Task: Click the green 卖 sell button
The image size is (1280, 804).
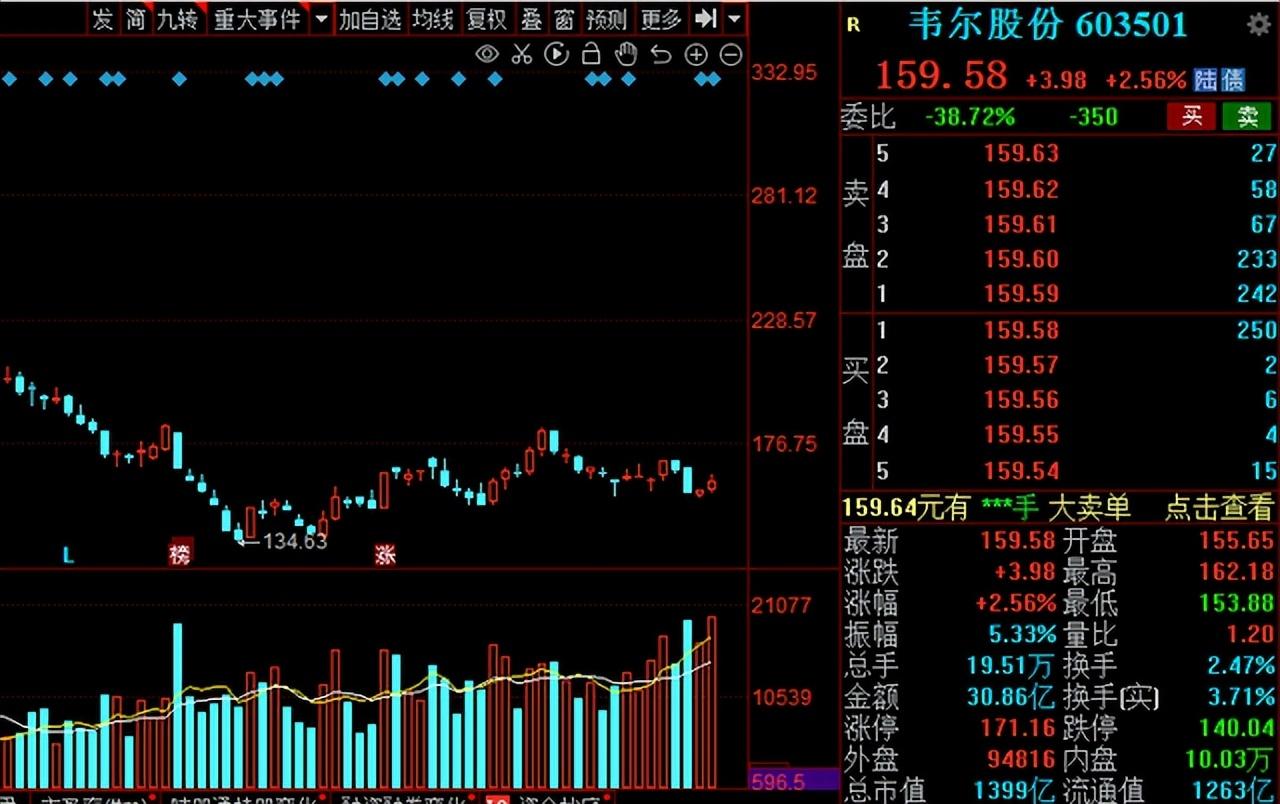Action: click(x=1247, y=117)
